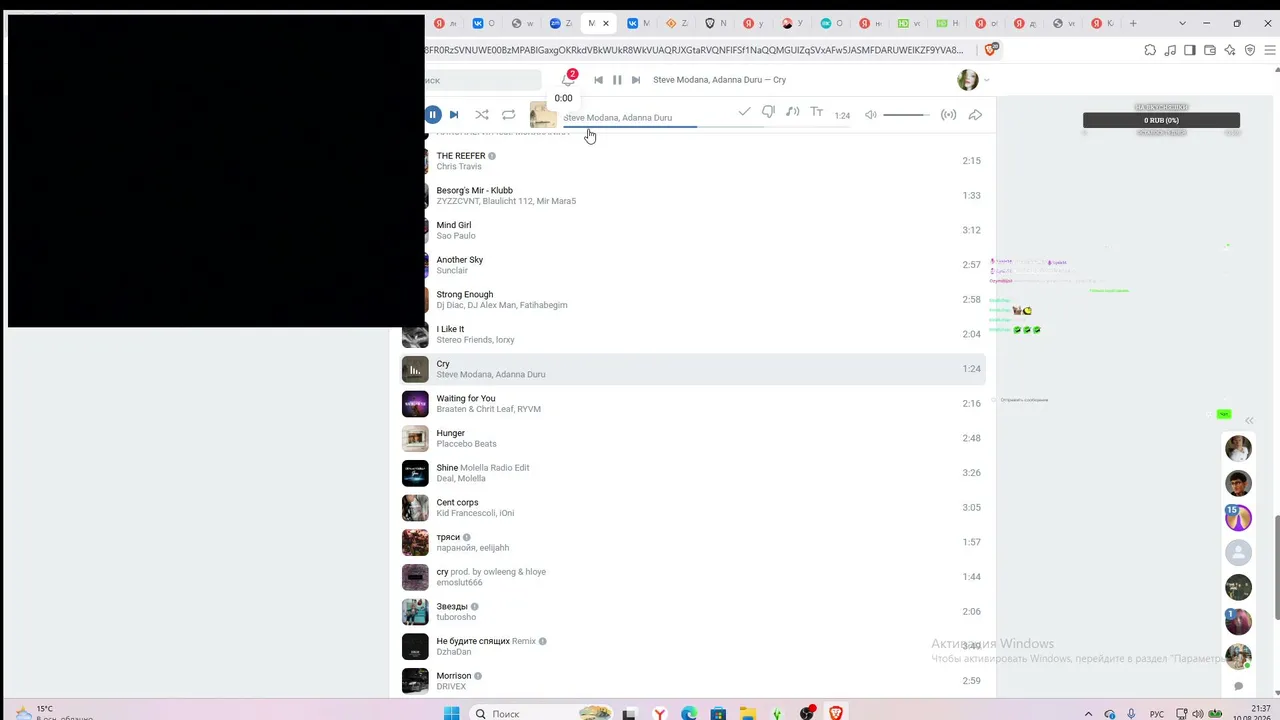
Task: Click the Morrison track cover thumbnail
Action: 415,681
